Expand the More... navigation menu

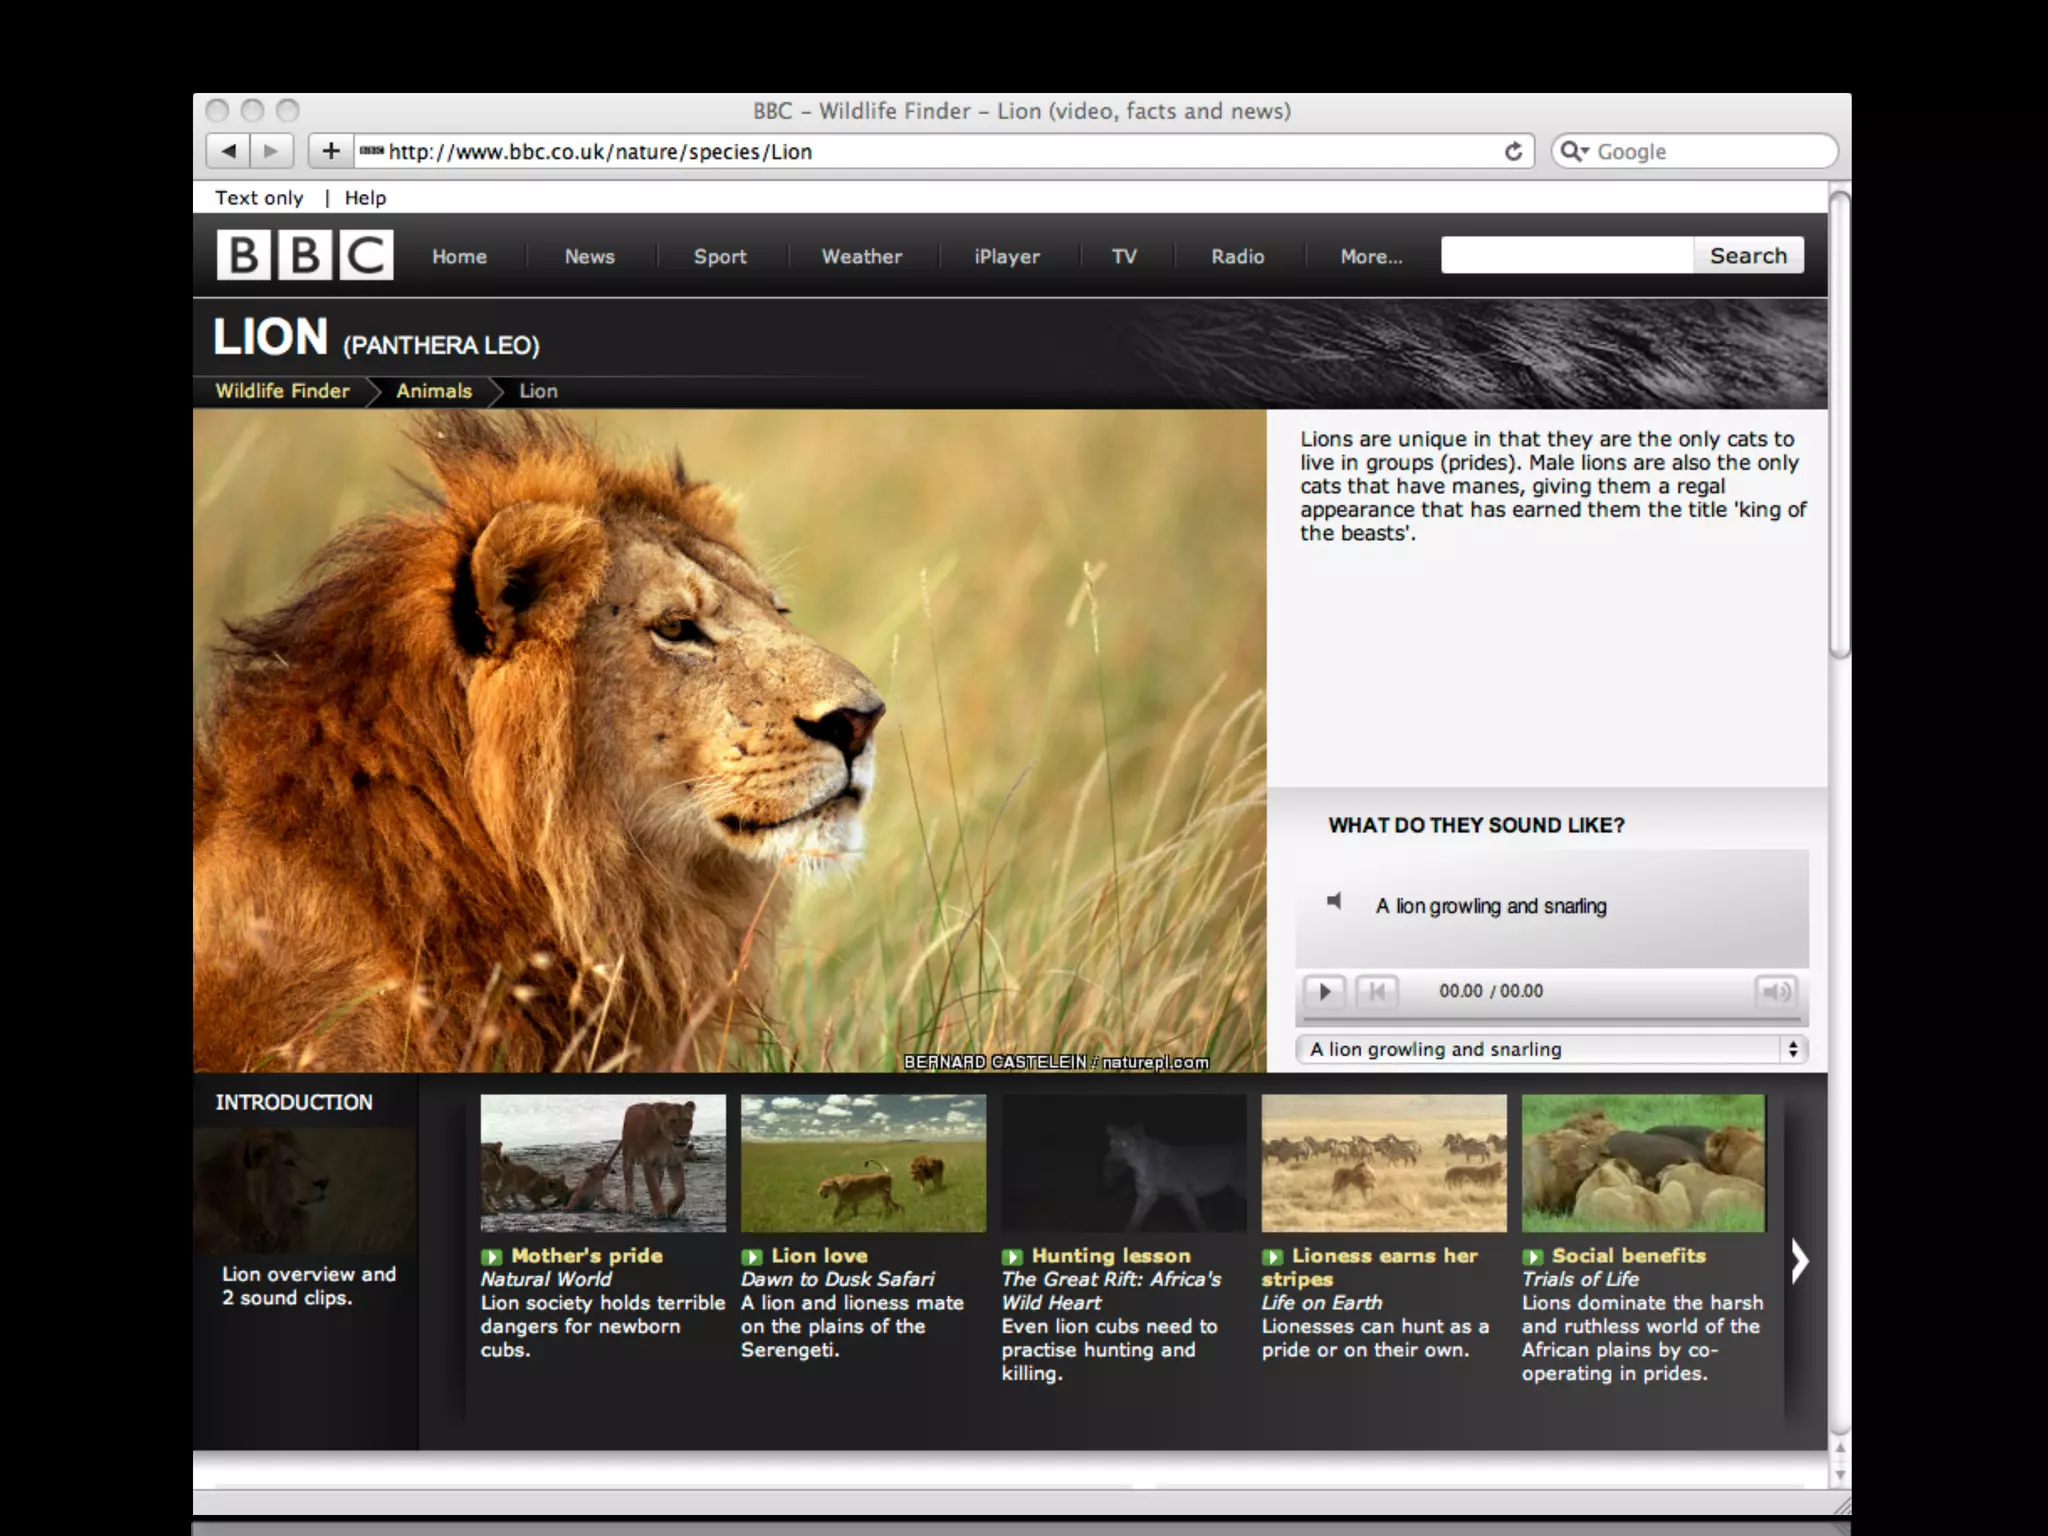[x=1371, y=256]
